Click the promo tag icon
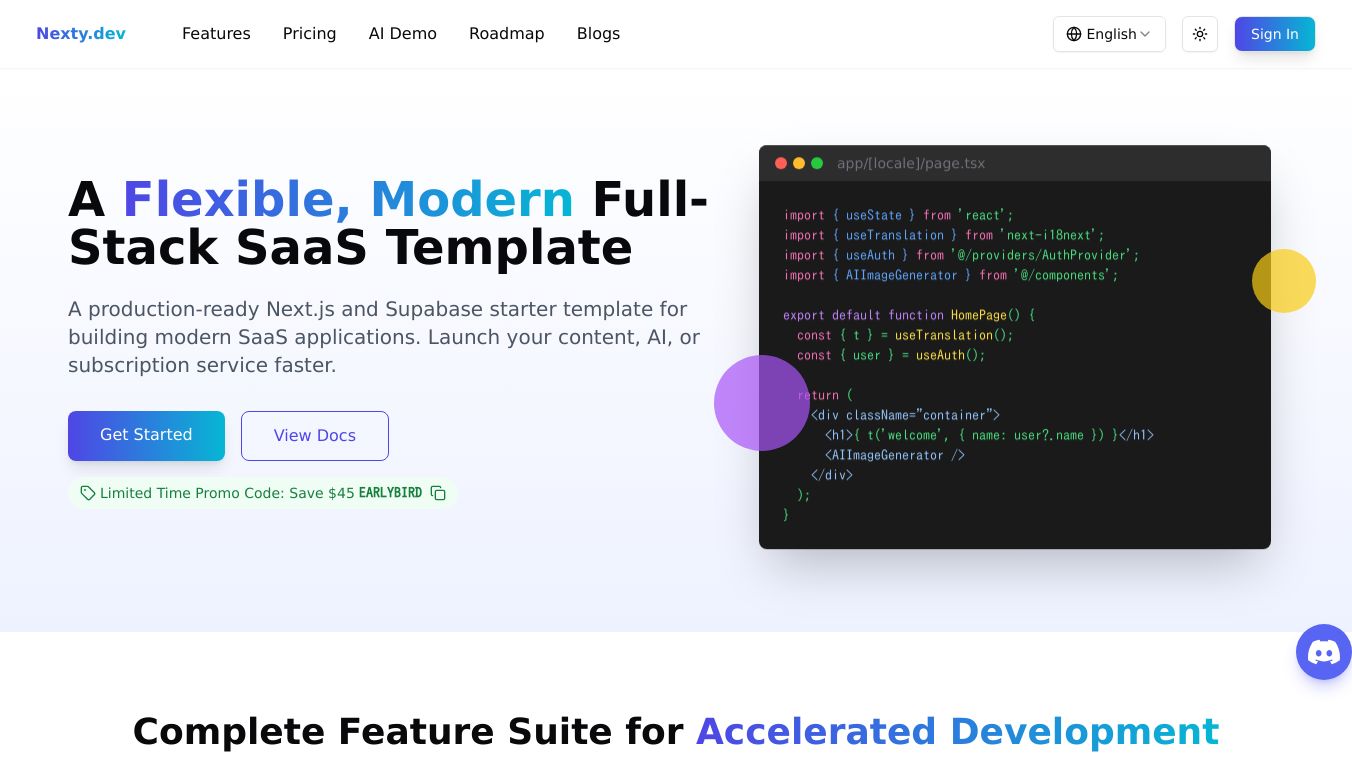Screen dimensions: 1352x760 88,493
